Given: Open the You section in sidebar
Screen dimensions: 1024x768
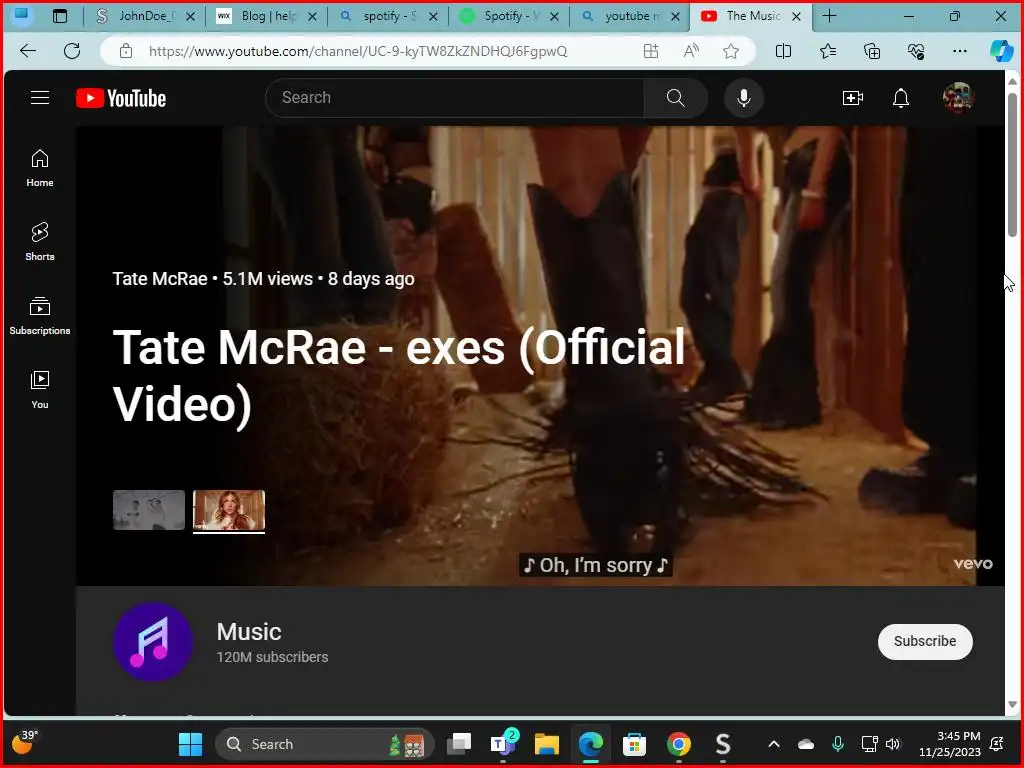Looking at the screenshot, I should click(x=40, y=390).
